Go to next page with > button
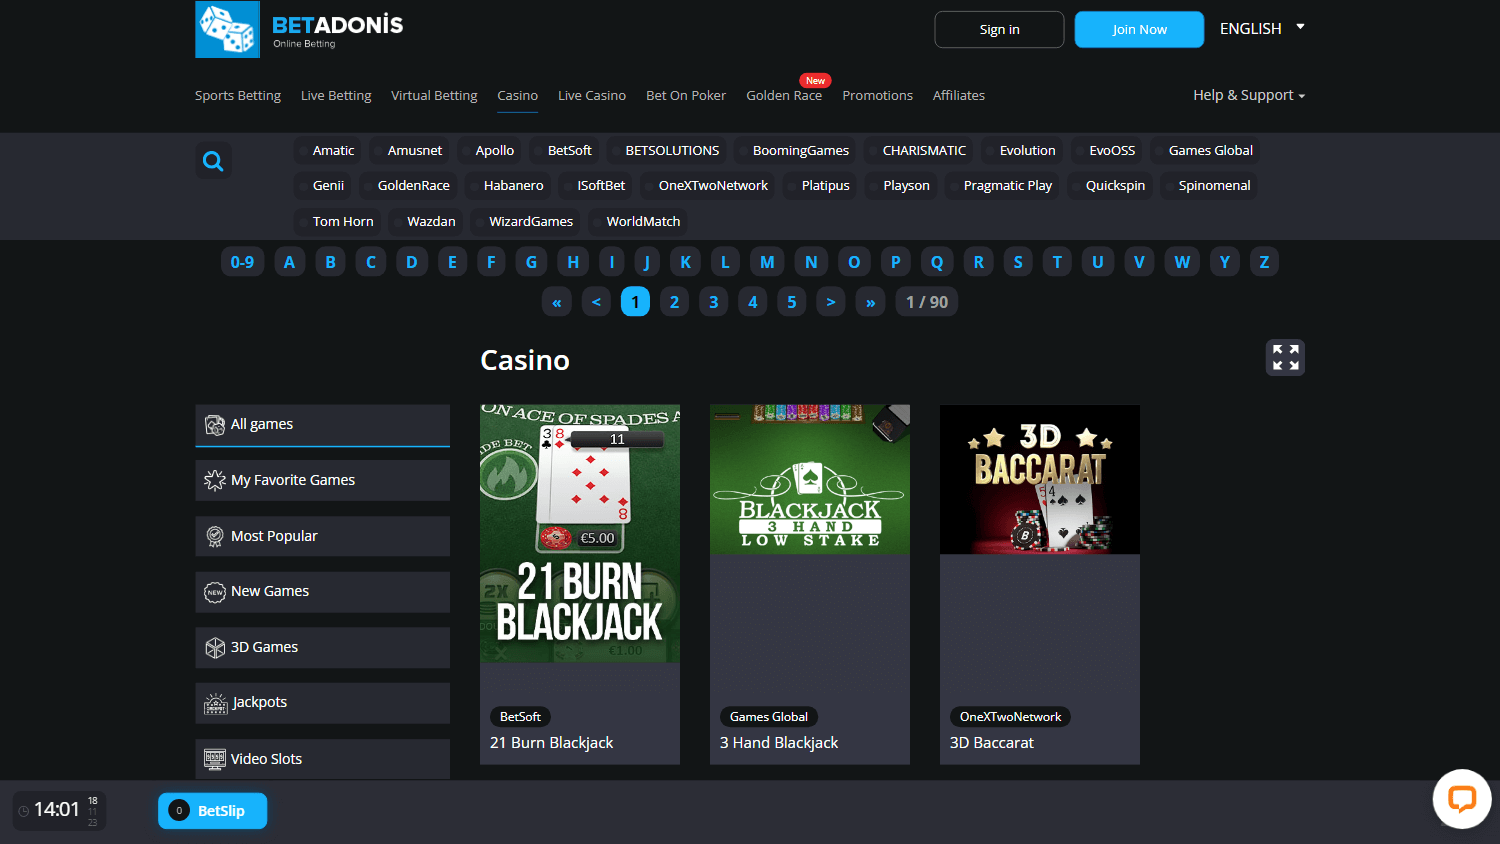This screenshot has height=844, width=1500. click(x=831, y=302)
